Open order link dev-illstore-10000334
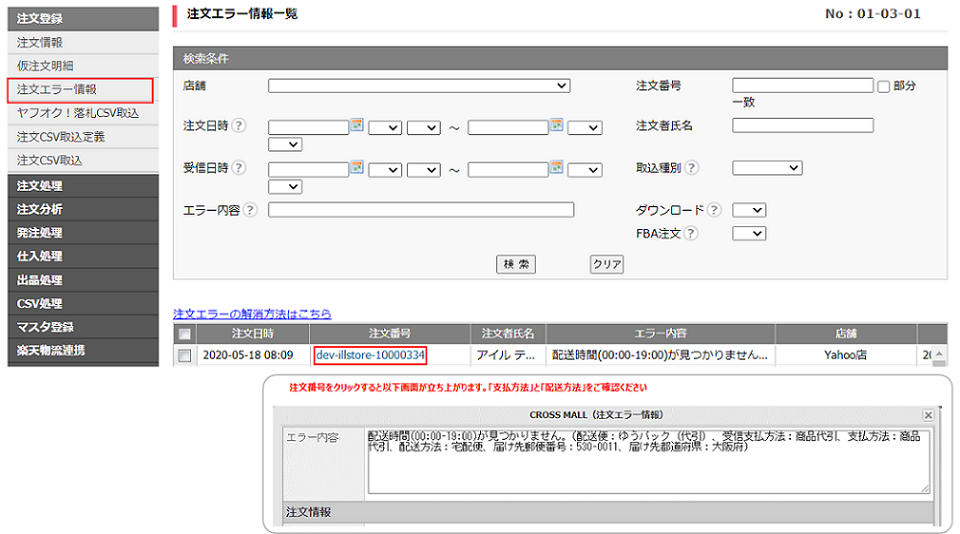 coord(370,355)
